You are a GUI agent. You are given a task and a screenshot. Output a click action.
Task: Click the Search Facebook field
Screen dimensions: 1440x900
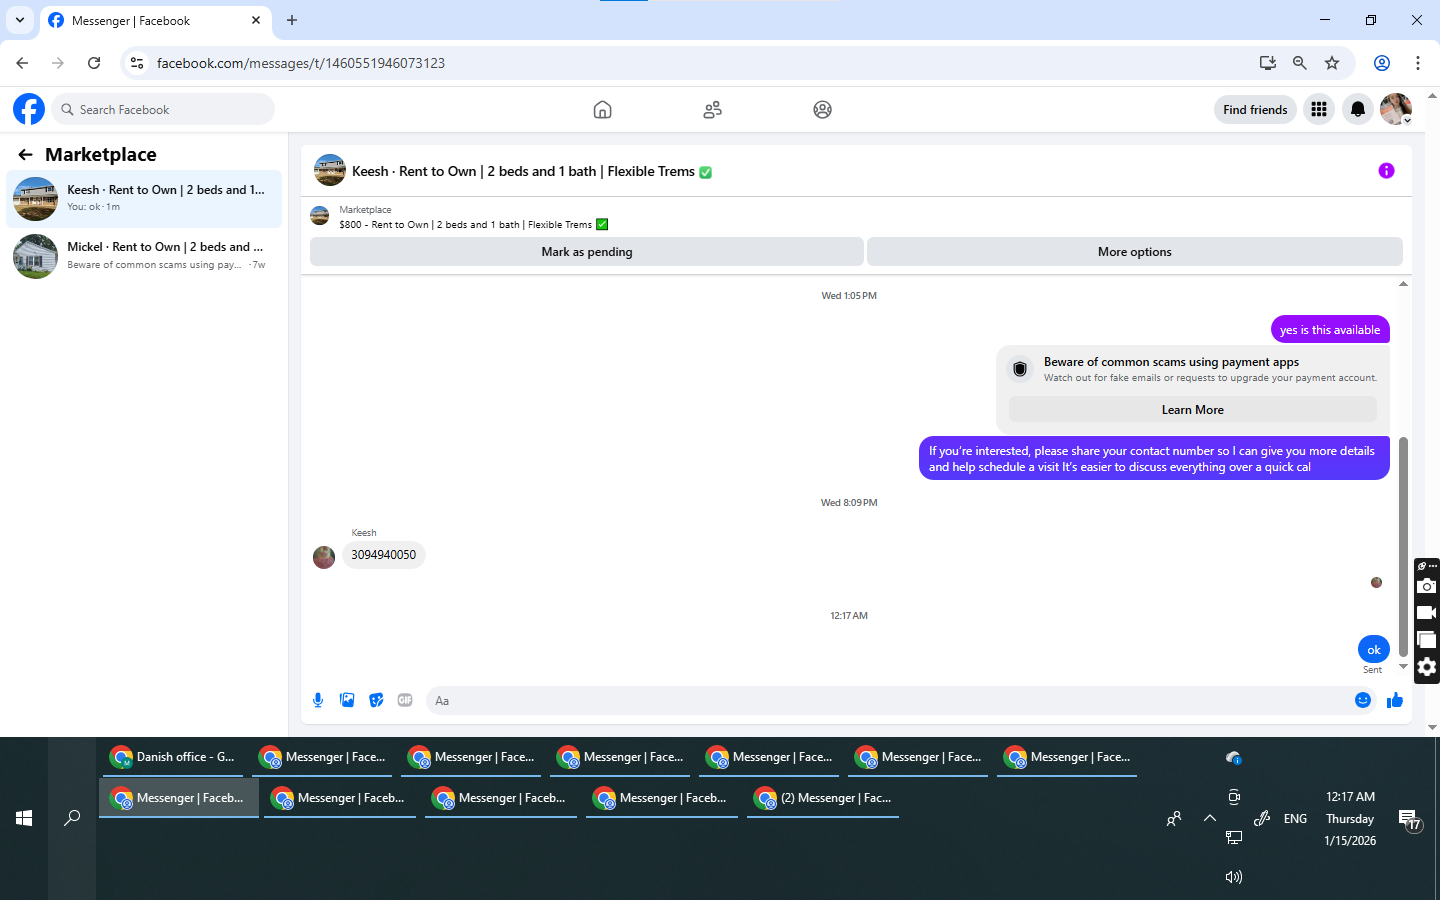tap(163, 109)
